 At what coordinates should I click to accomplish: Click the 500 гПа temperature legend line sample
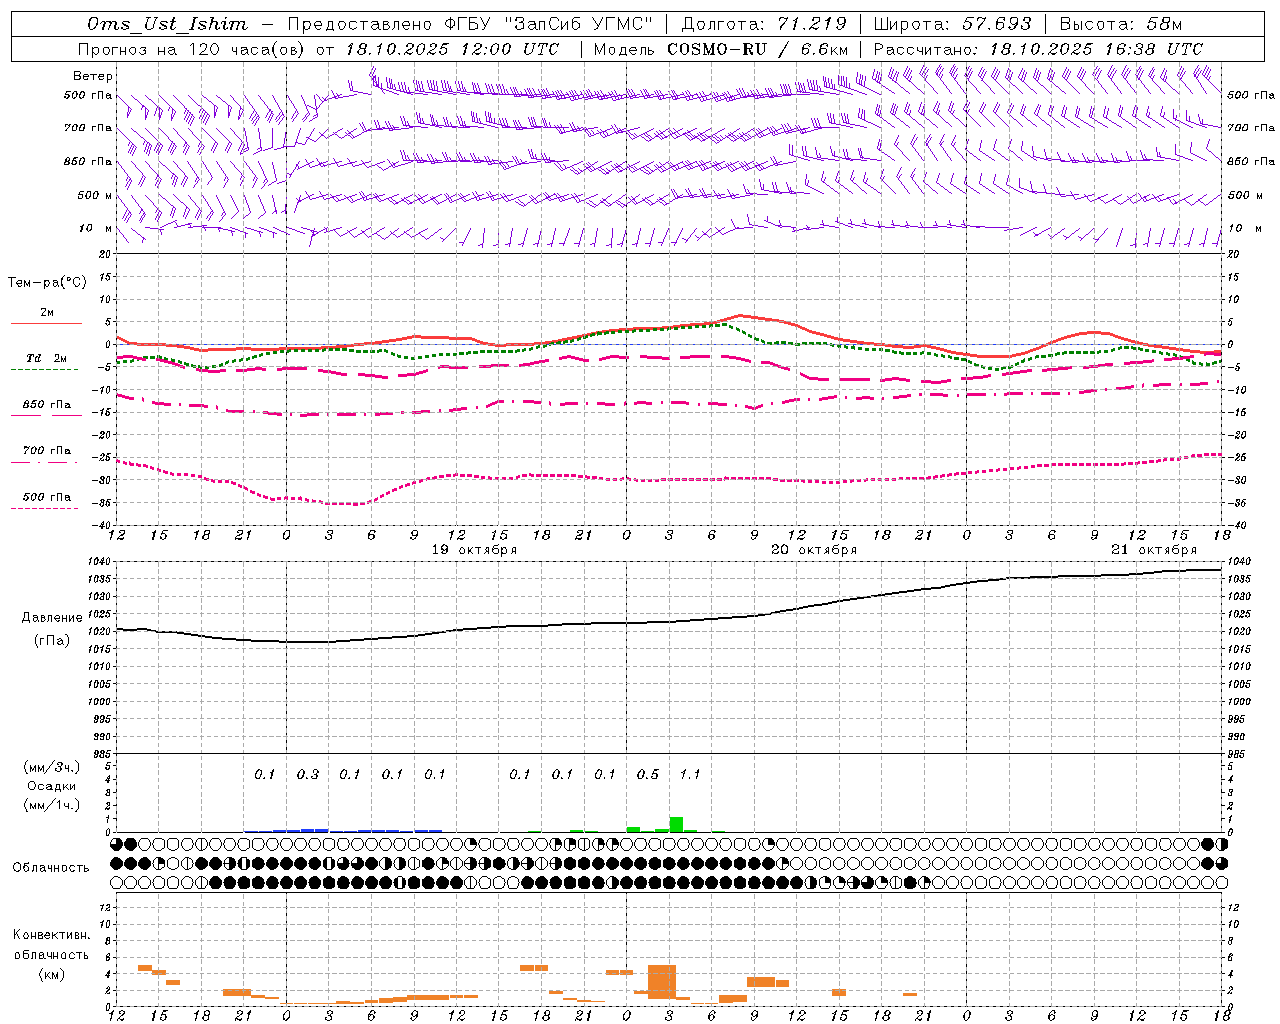click(x=44, y=509)
